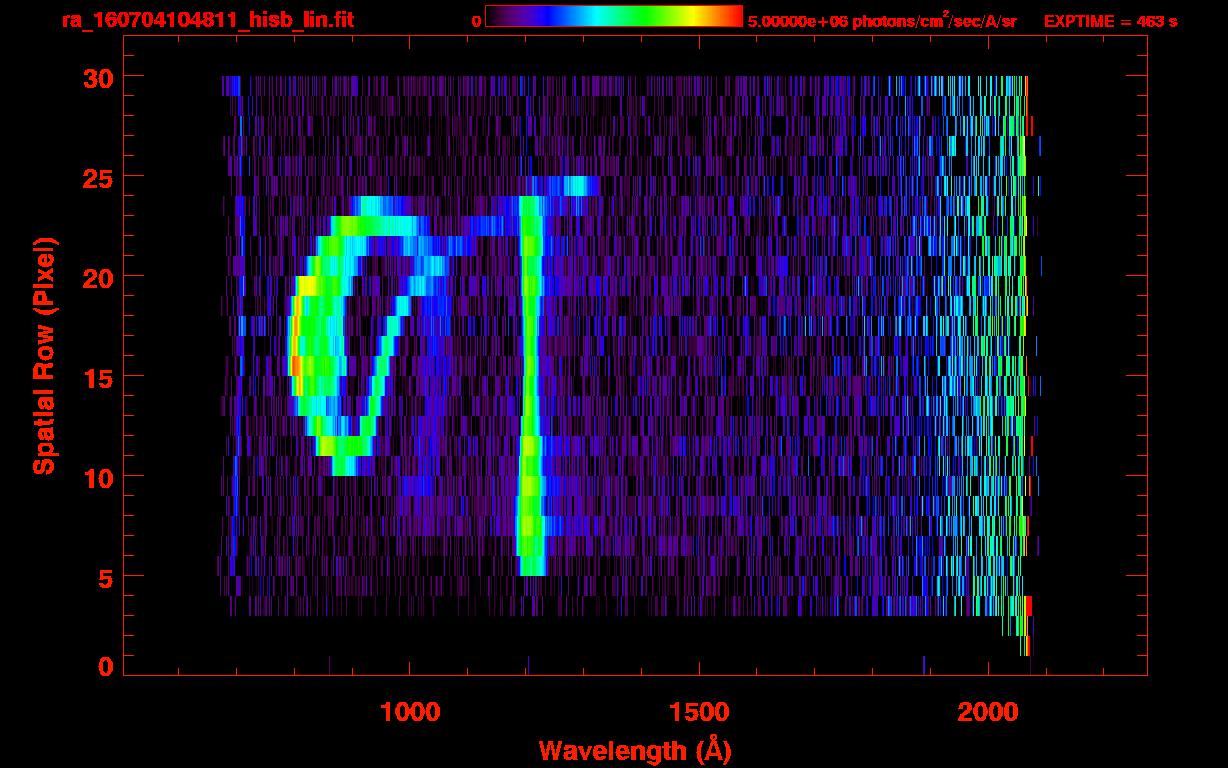Image resolution: width=1228 pixels, height=768 pixels.
Task: Click the rainbow color scale bar
Action: tap(614, 16)
